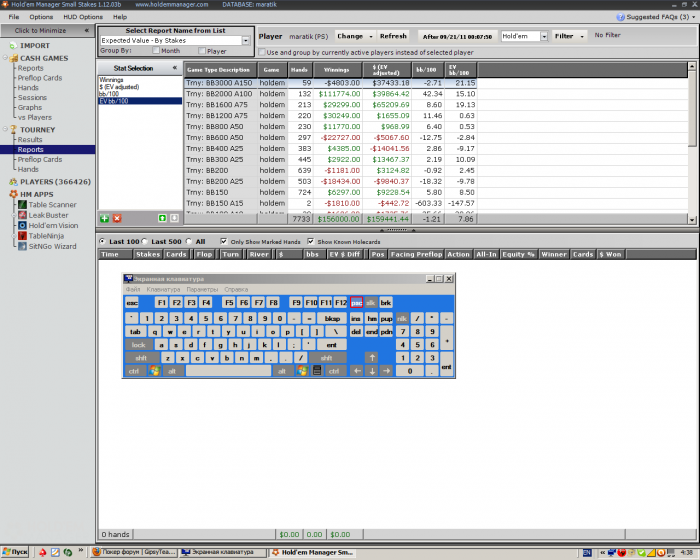Open Файл menu in on-screen keyboard
The width and height of the screenshot is (700, 560).
tap(133, 289)
